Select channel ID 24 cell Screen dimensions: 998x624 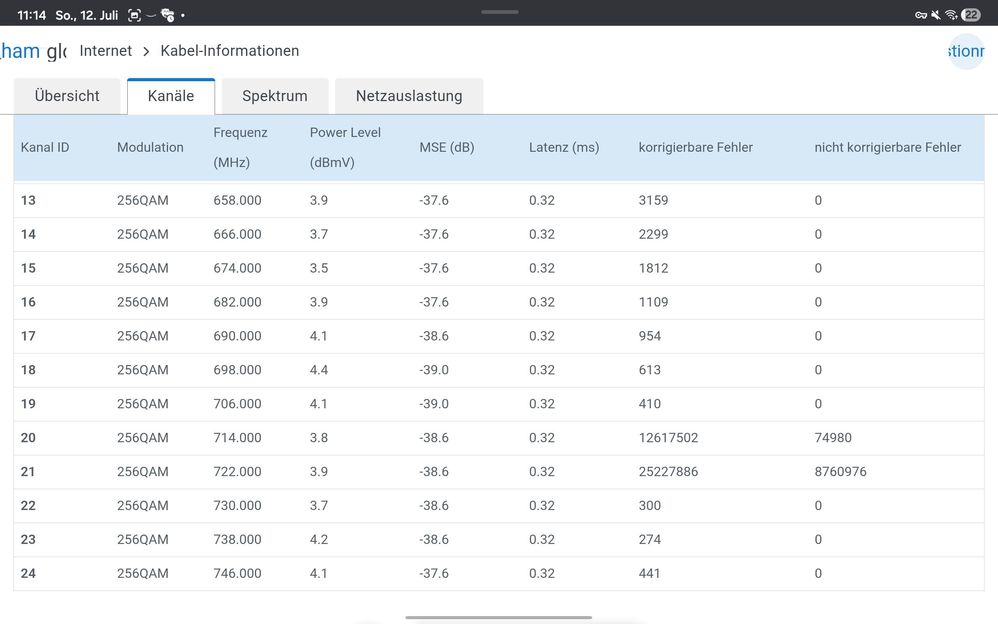point(28,574)
